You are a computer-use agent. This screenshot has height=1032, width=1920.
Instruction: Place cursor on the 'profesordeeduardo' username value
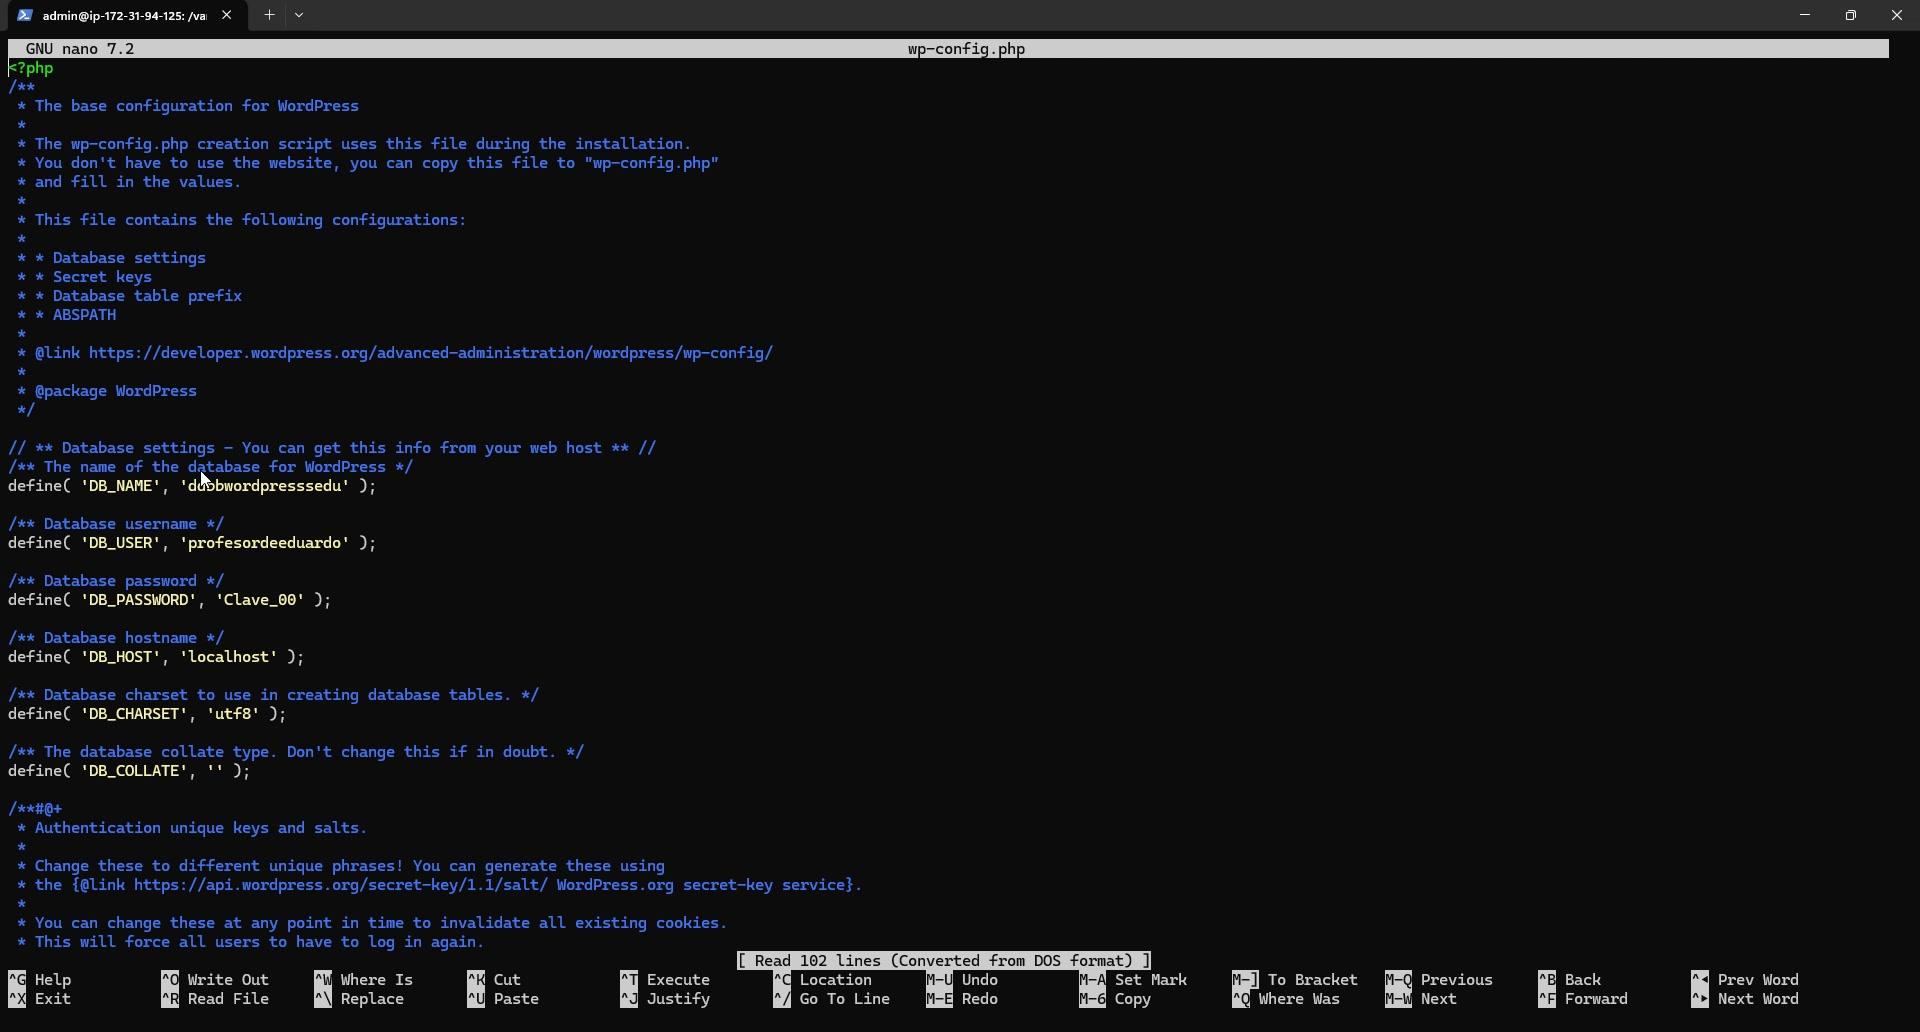[265, 543]
